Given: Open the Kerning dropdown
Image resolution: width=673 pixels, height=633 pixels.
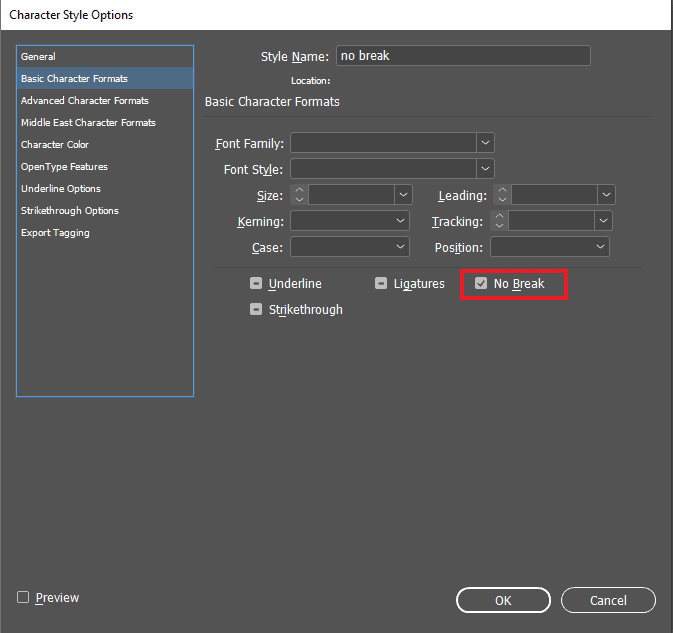Looking at the screenshot, I should coord(401,221).
